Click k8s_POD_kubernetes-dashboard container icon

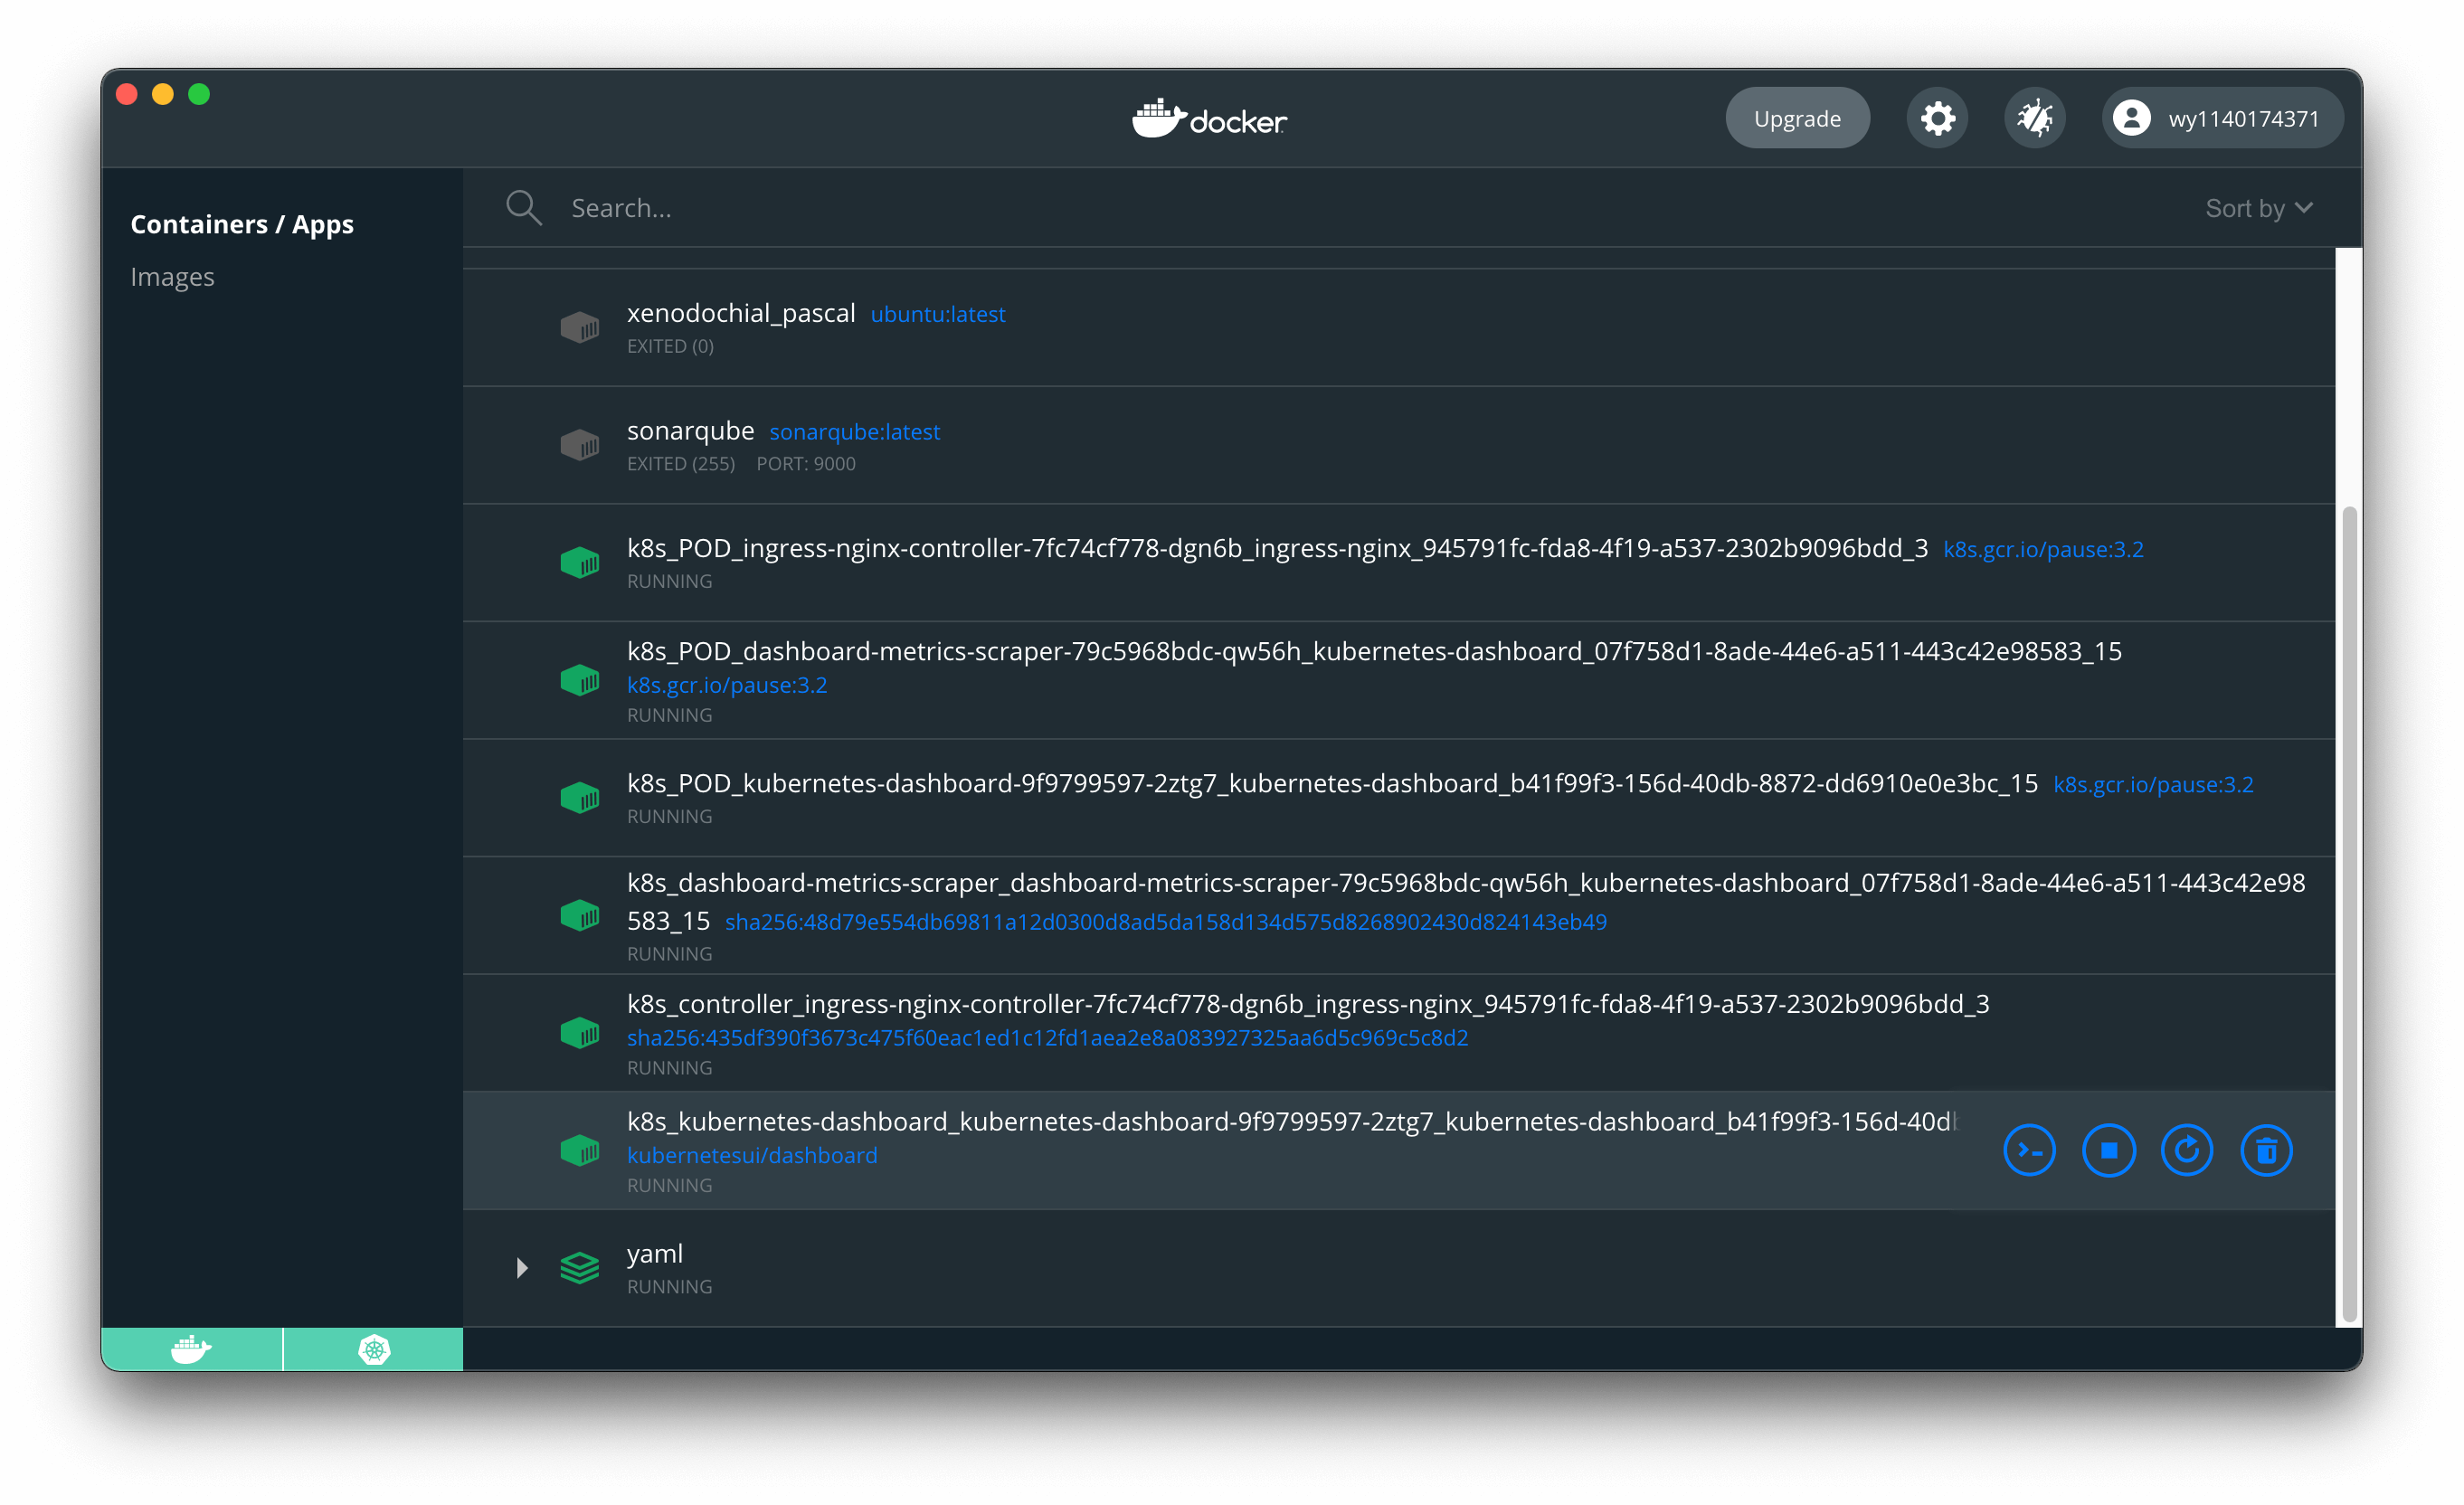[x=579, y=798]
